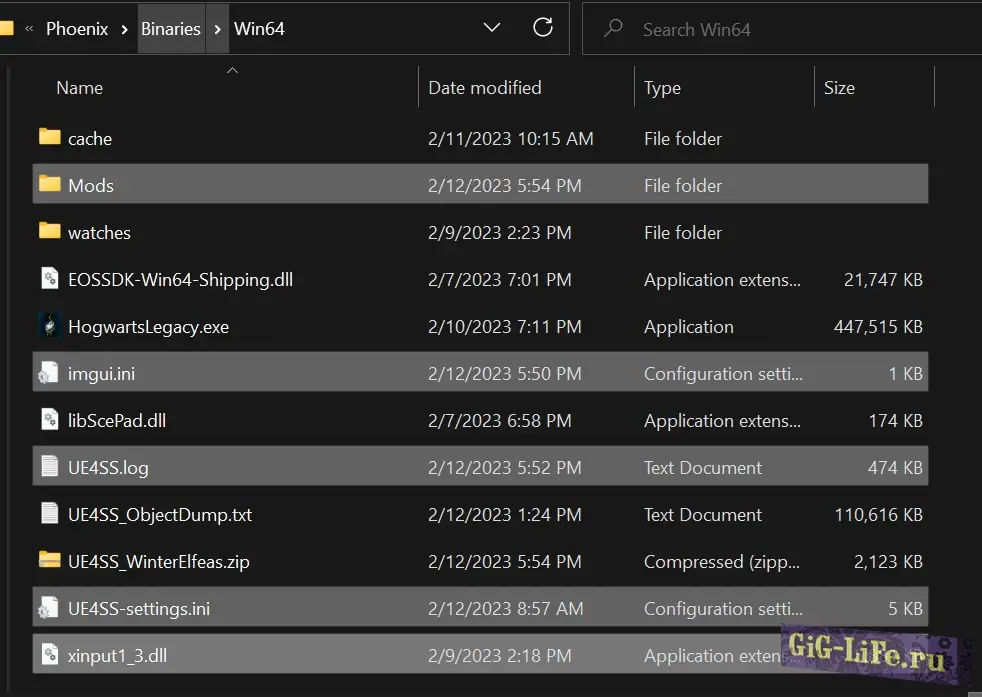Click the UE4SS_WinterElfeas.zip archive icon
The height and width of the screenshot is (697, 982).
[x=50, y=561]
